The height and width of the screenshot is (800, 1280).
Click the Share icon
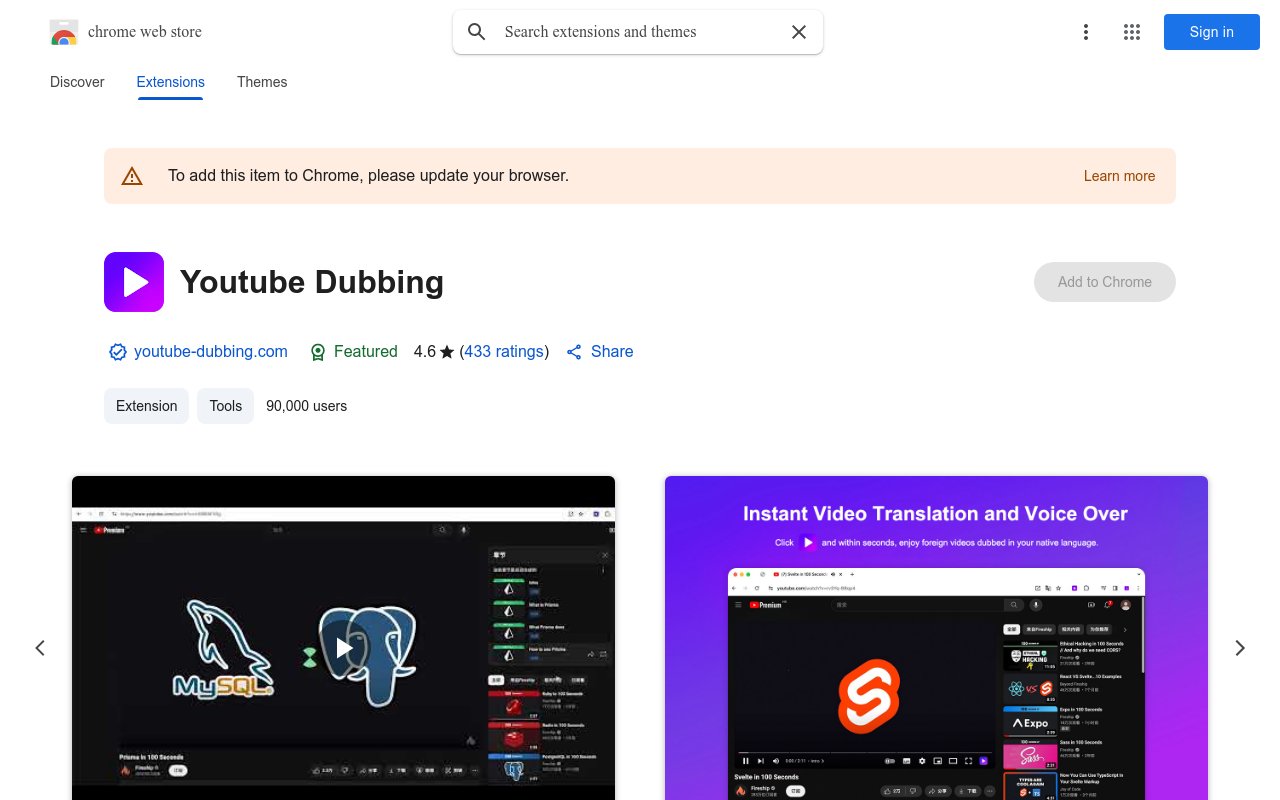[574, 352]
